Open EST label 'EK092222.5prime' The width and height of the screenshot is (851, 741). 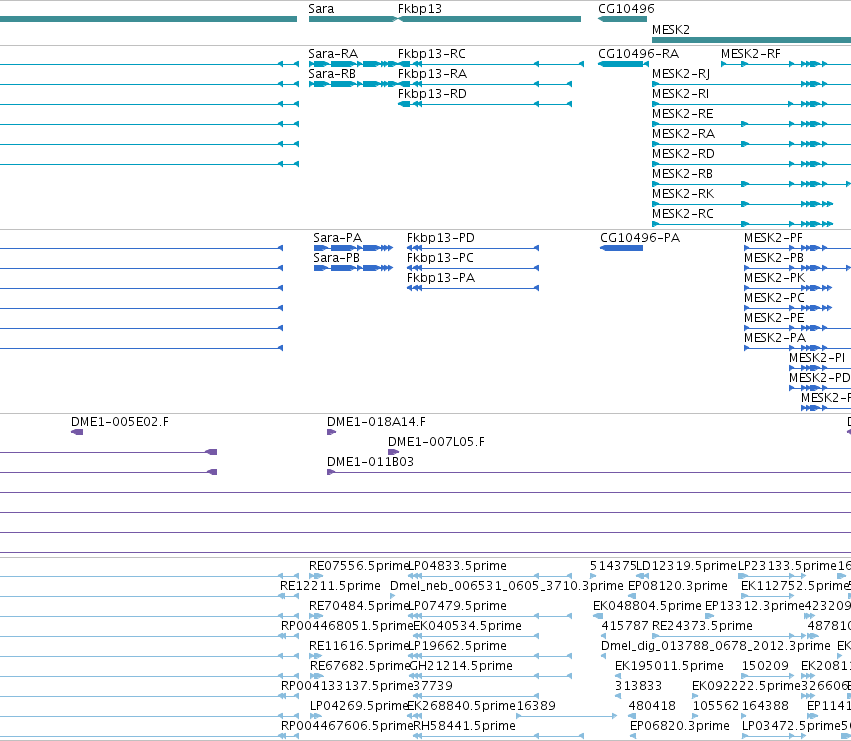(746, 687)
